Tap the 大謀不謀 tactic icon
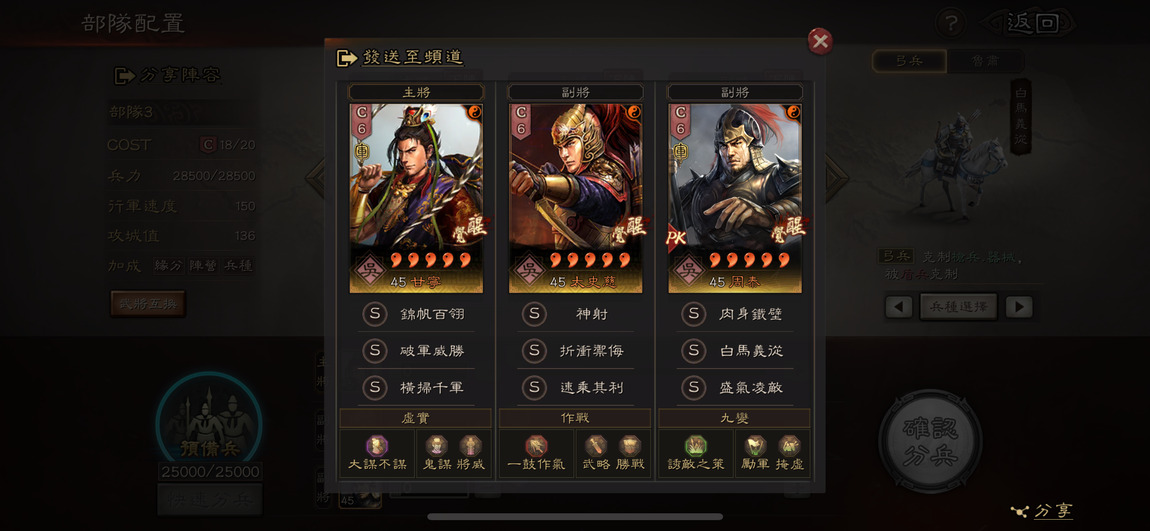 [x=376, y=446]
